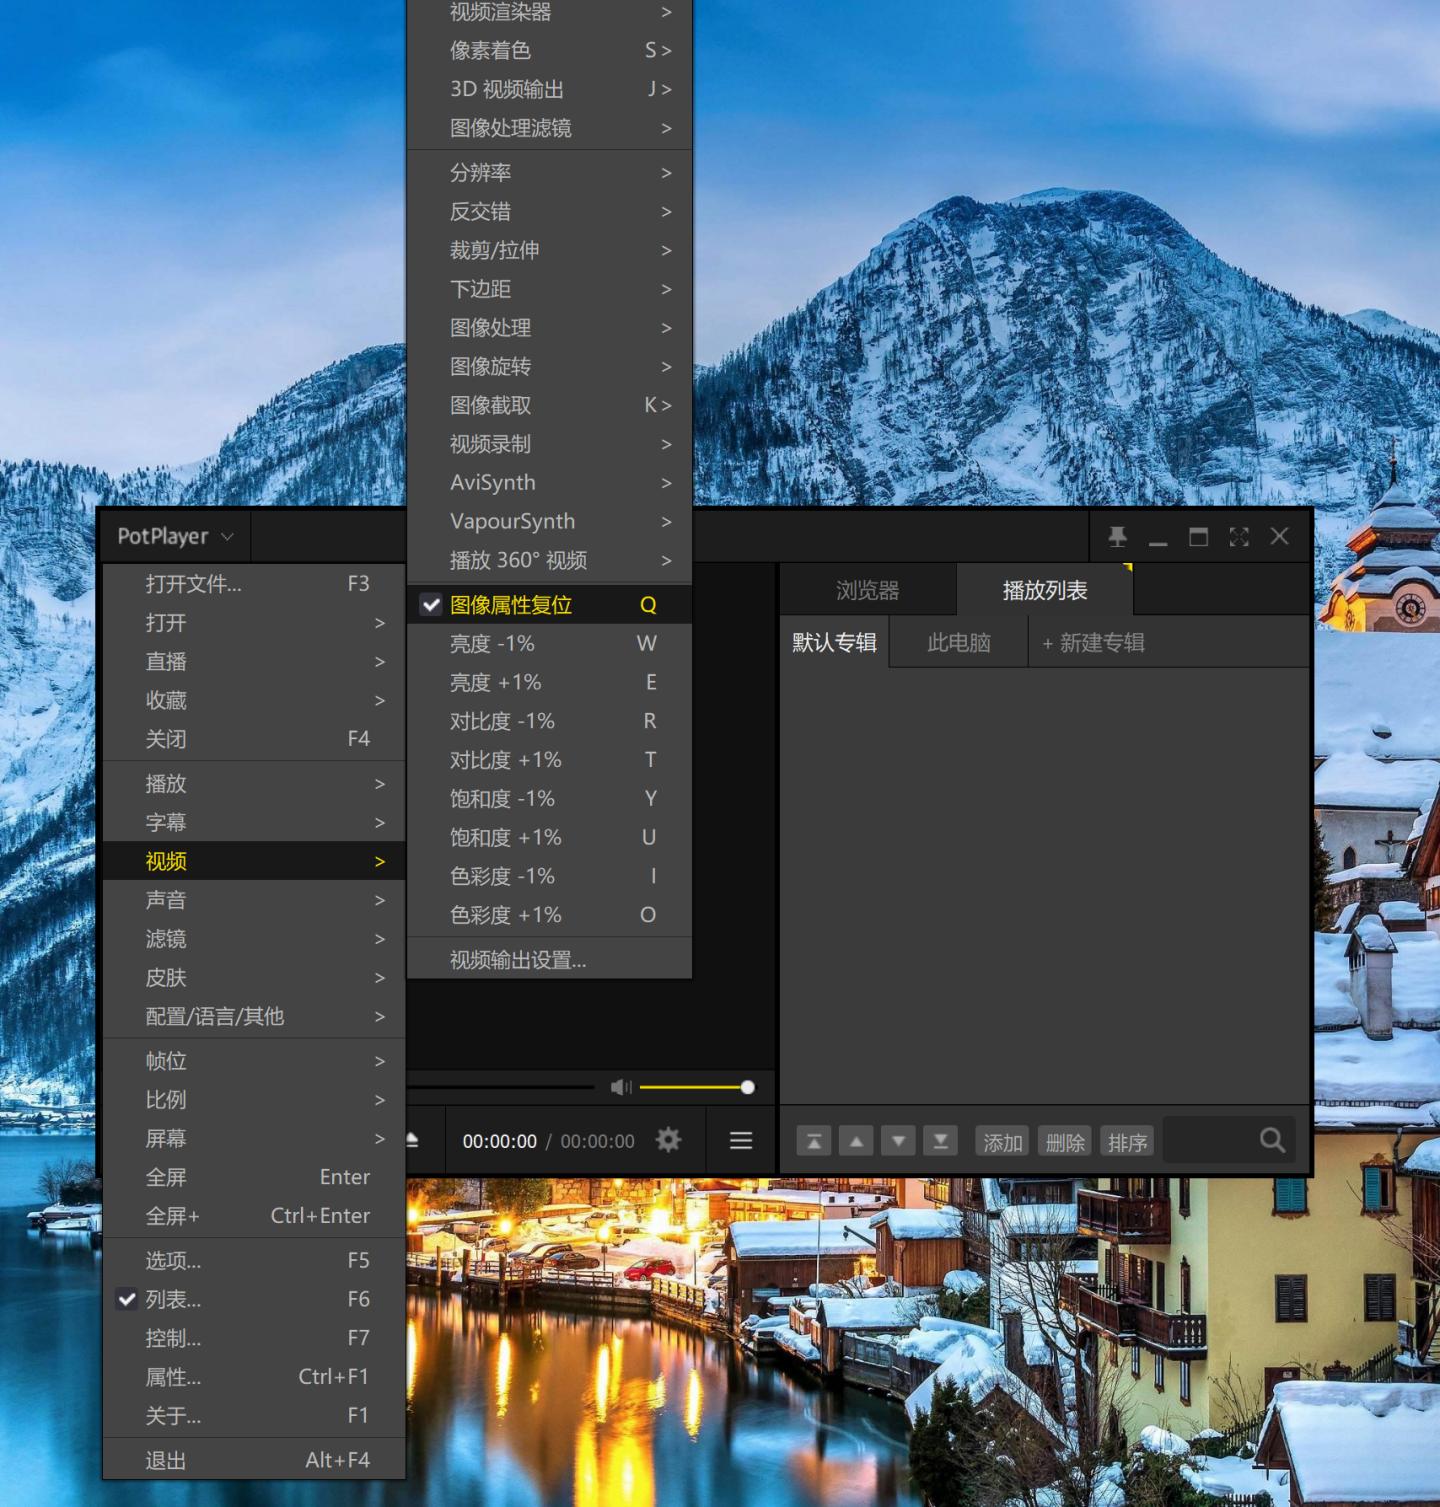Toggle the playlist hamburger icon

click(741, 1140)
